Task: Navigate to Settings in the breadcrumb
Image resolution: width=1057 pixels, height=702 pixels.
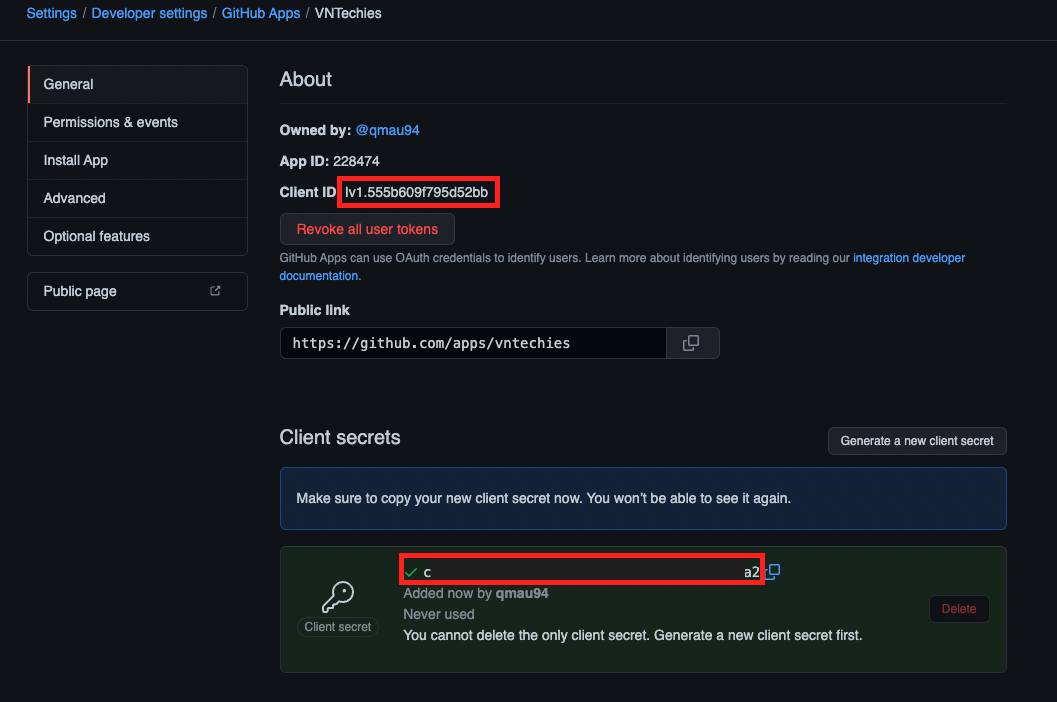Action: [x=52, y=13]
